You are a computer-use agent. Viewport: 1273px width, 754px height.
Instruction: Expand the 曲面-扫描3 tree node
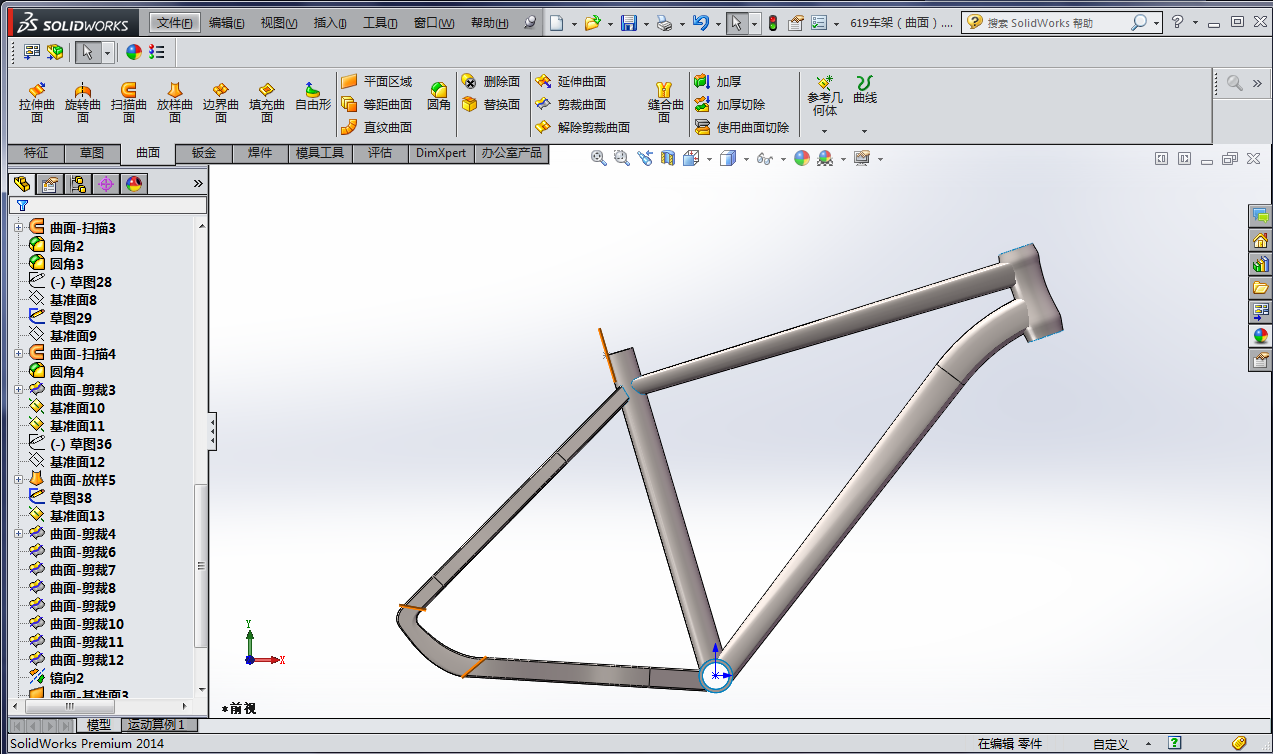point(18,228)
